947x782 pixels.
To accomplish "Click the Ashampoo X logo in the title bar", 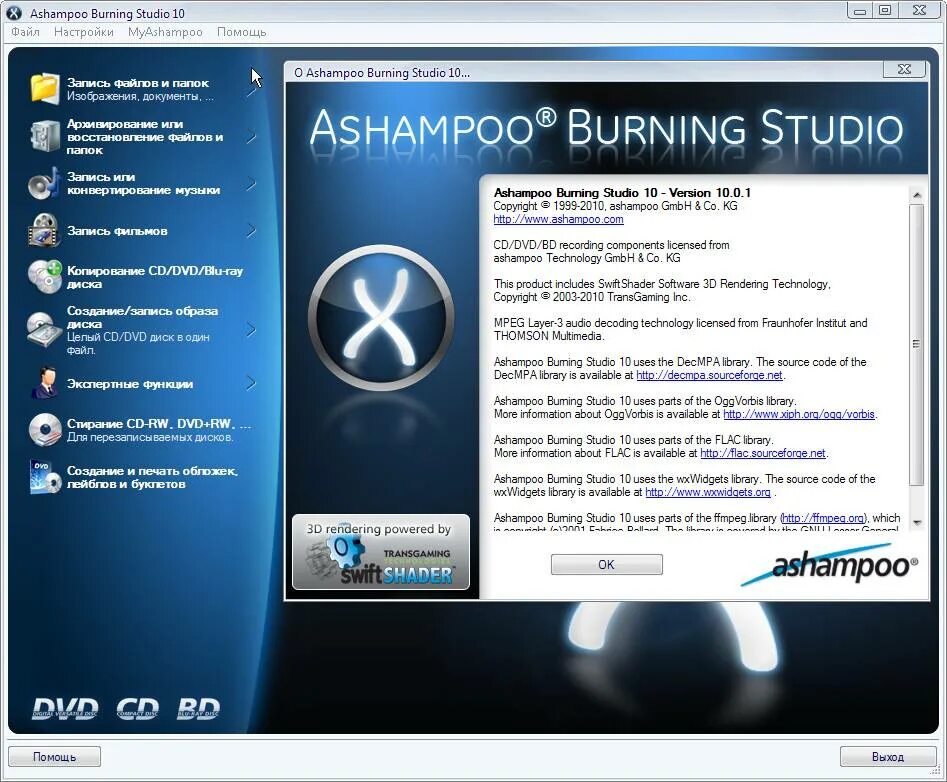I will pyautogui.click(x=14, y=13).
